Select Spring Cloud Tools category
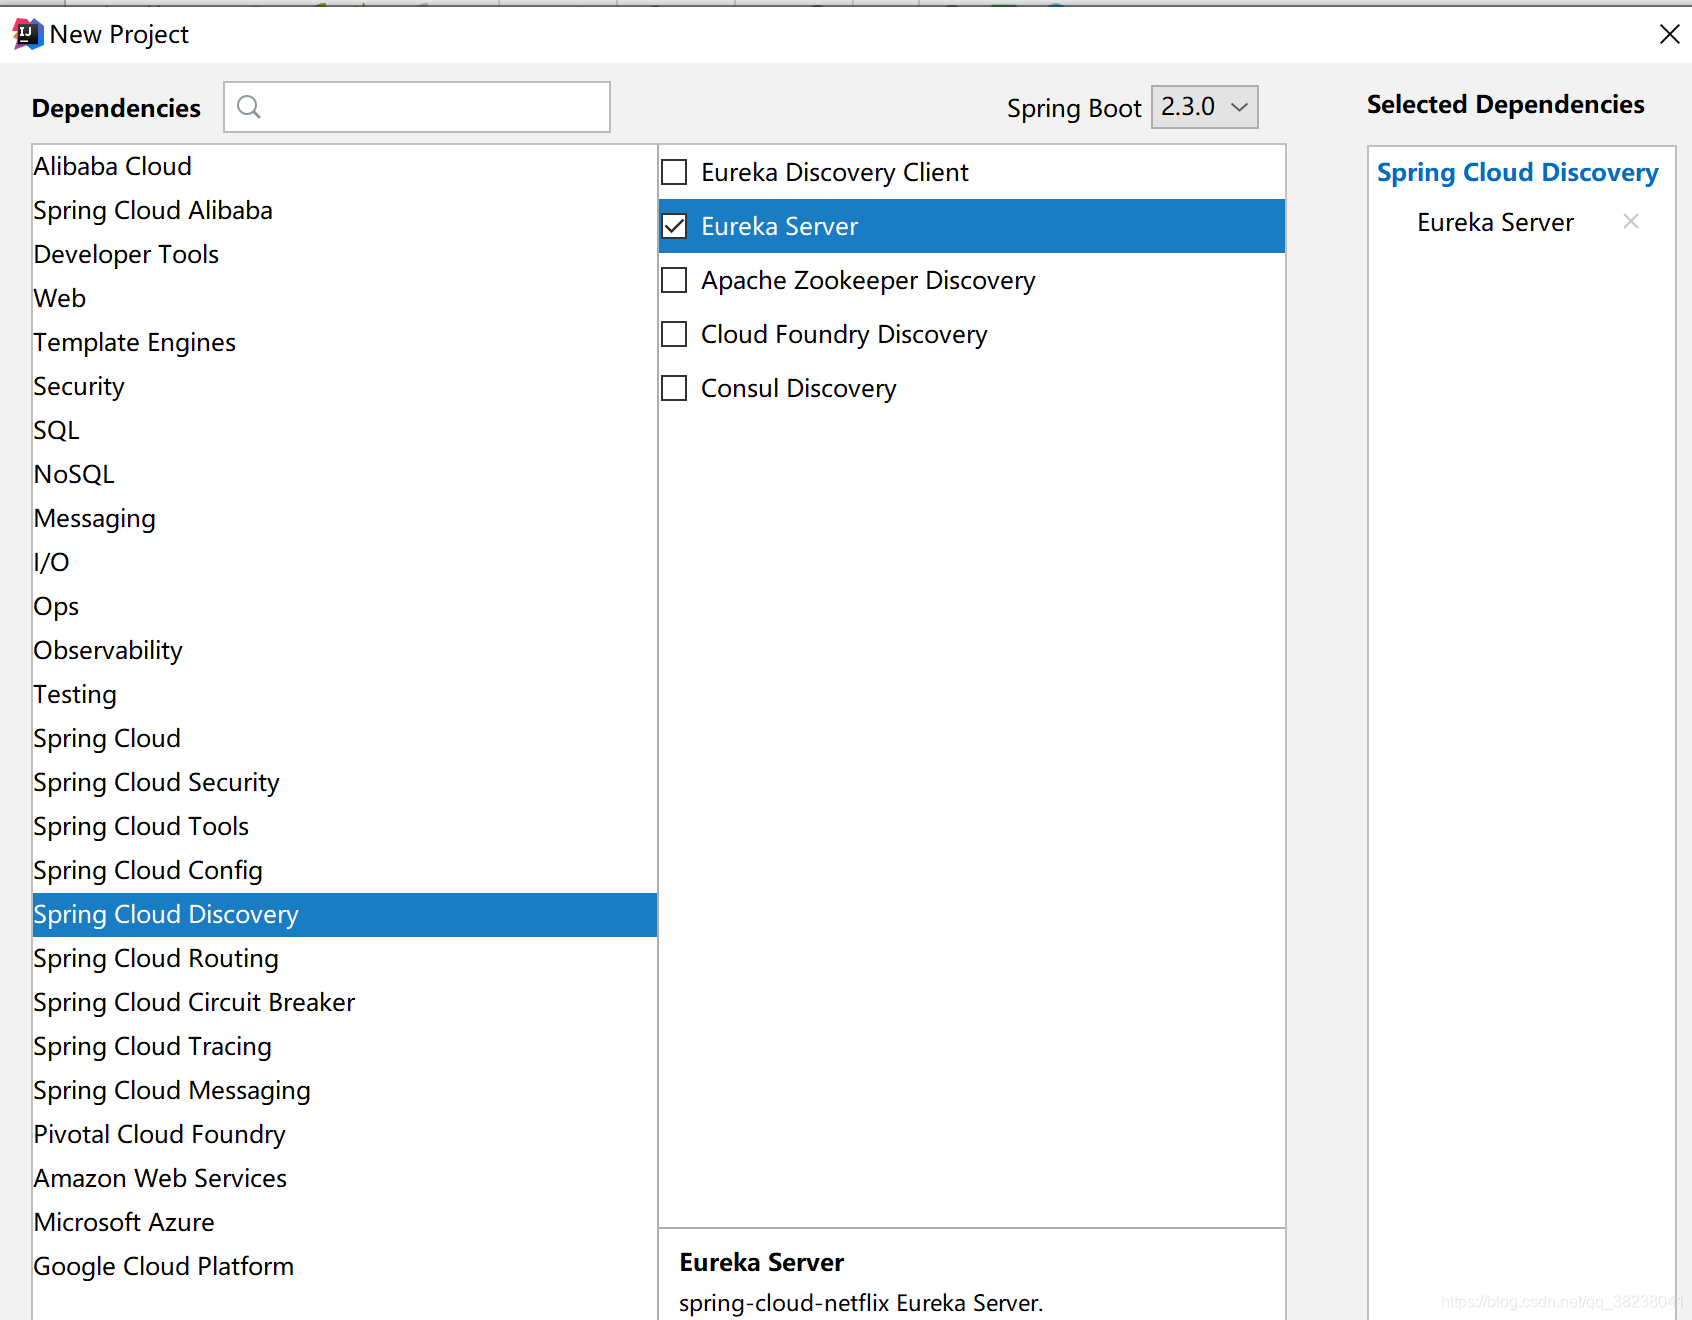 pos(344,826)
